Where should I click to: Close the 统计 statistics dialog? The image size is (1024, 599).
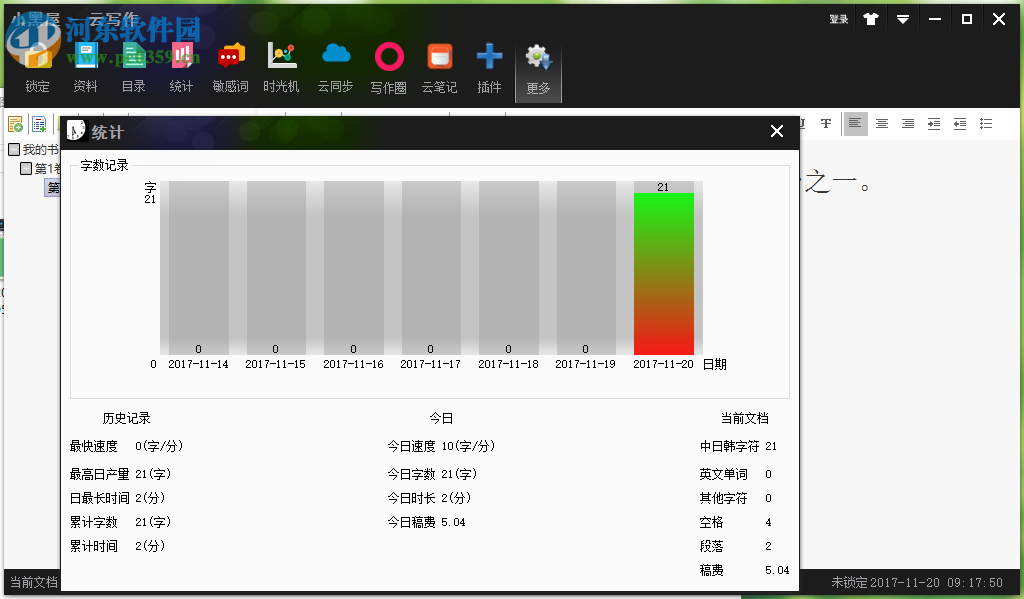[777, 131]
